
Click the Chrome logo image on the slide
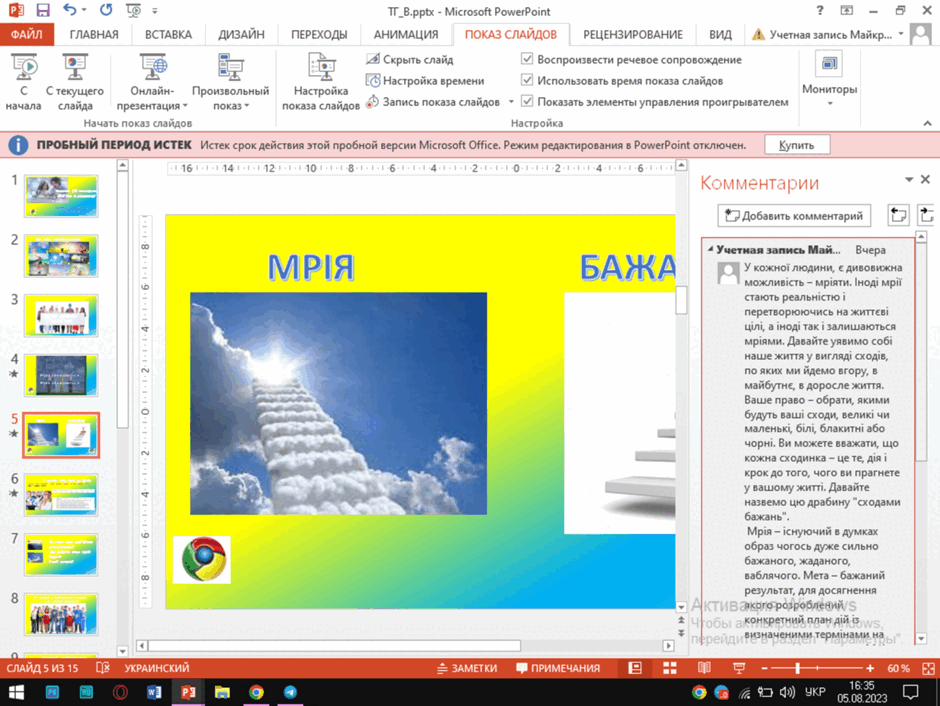202,560
